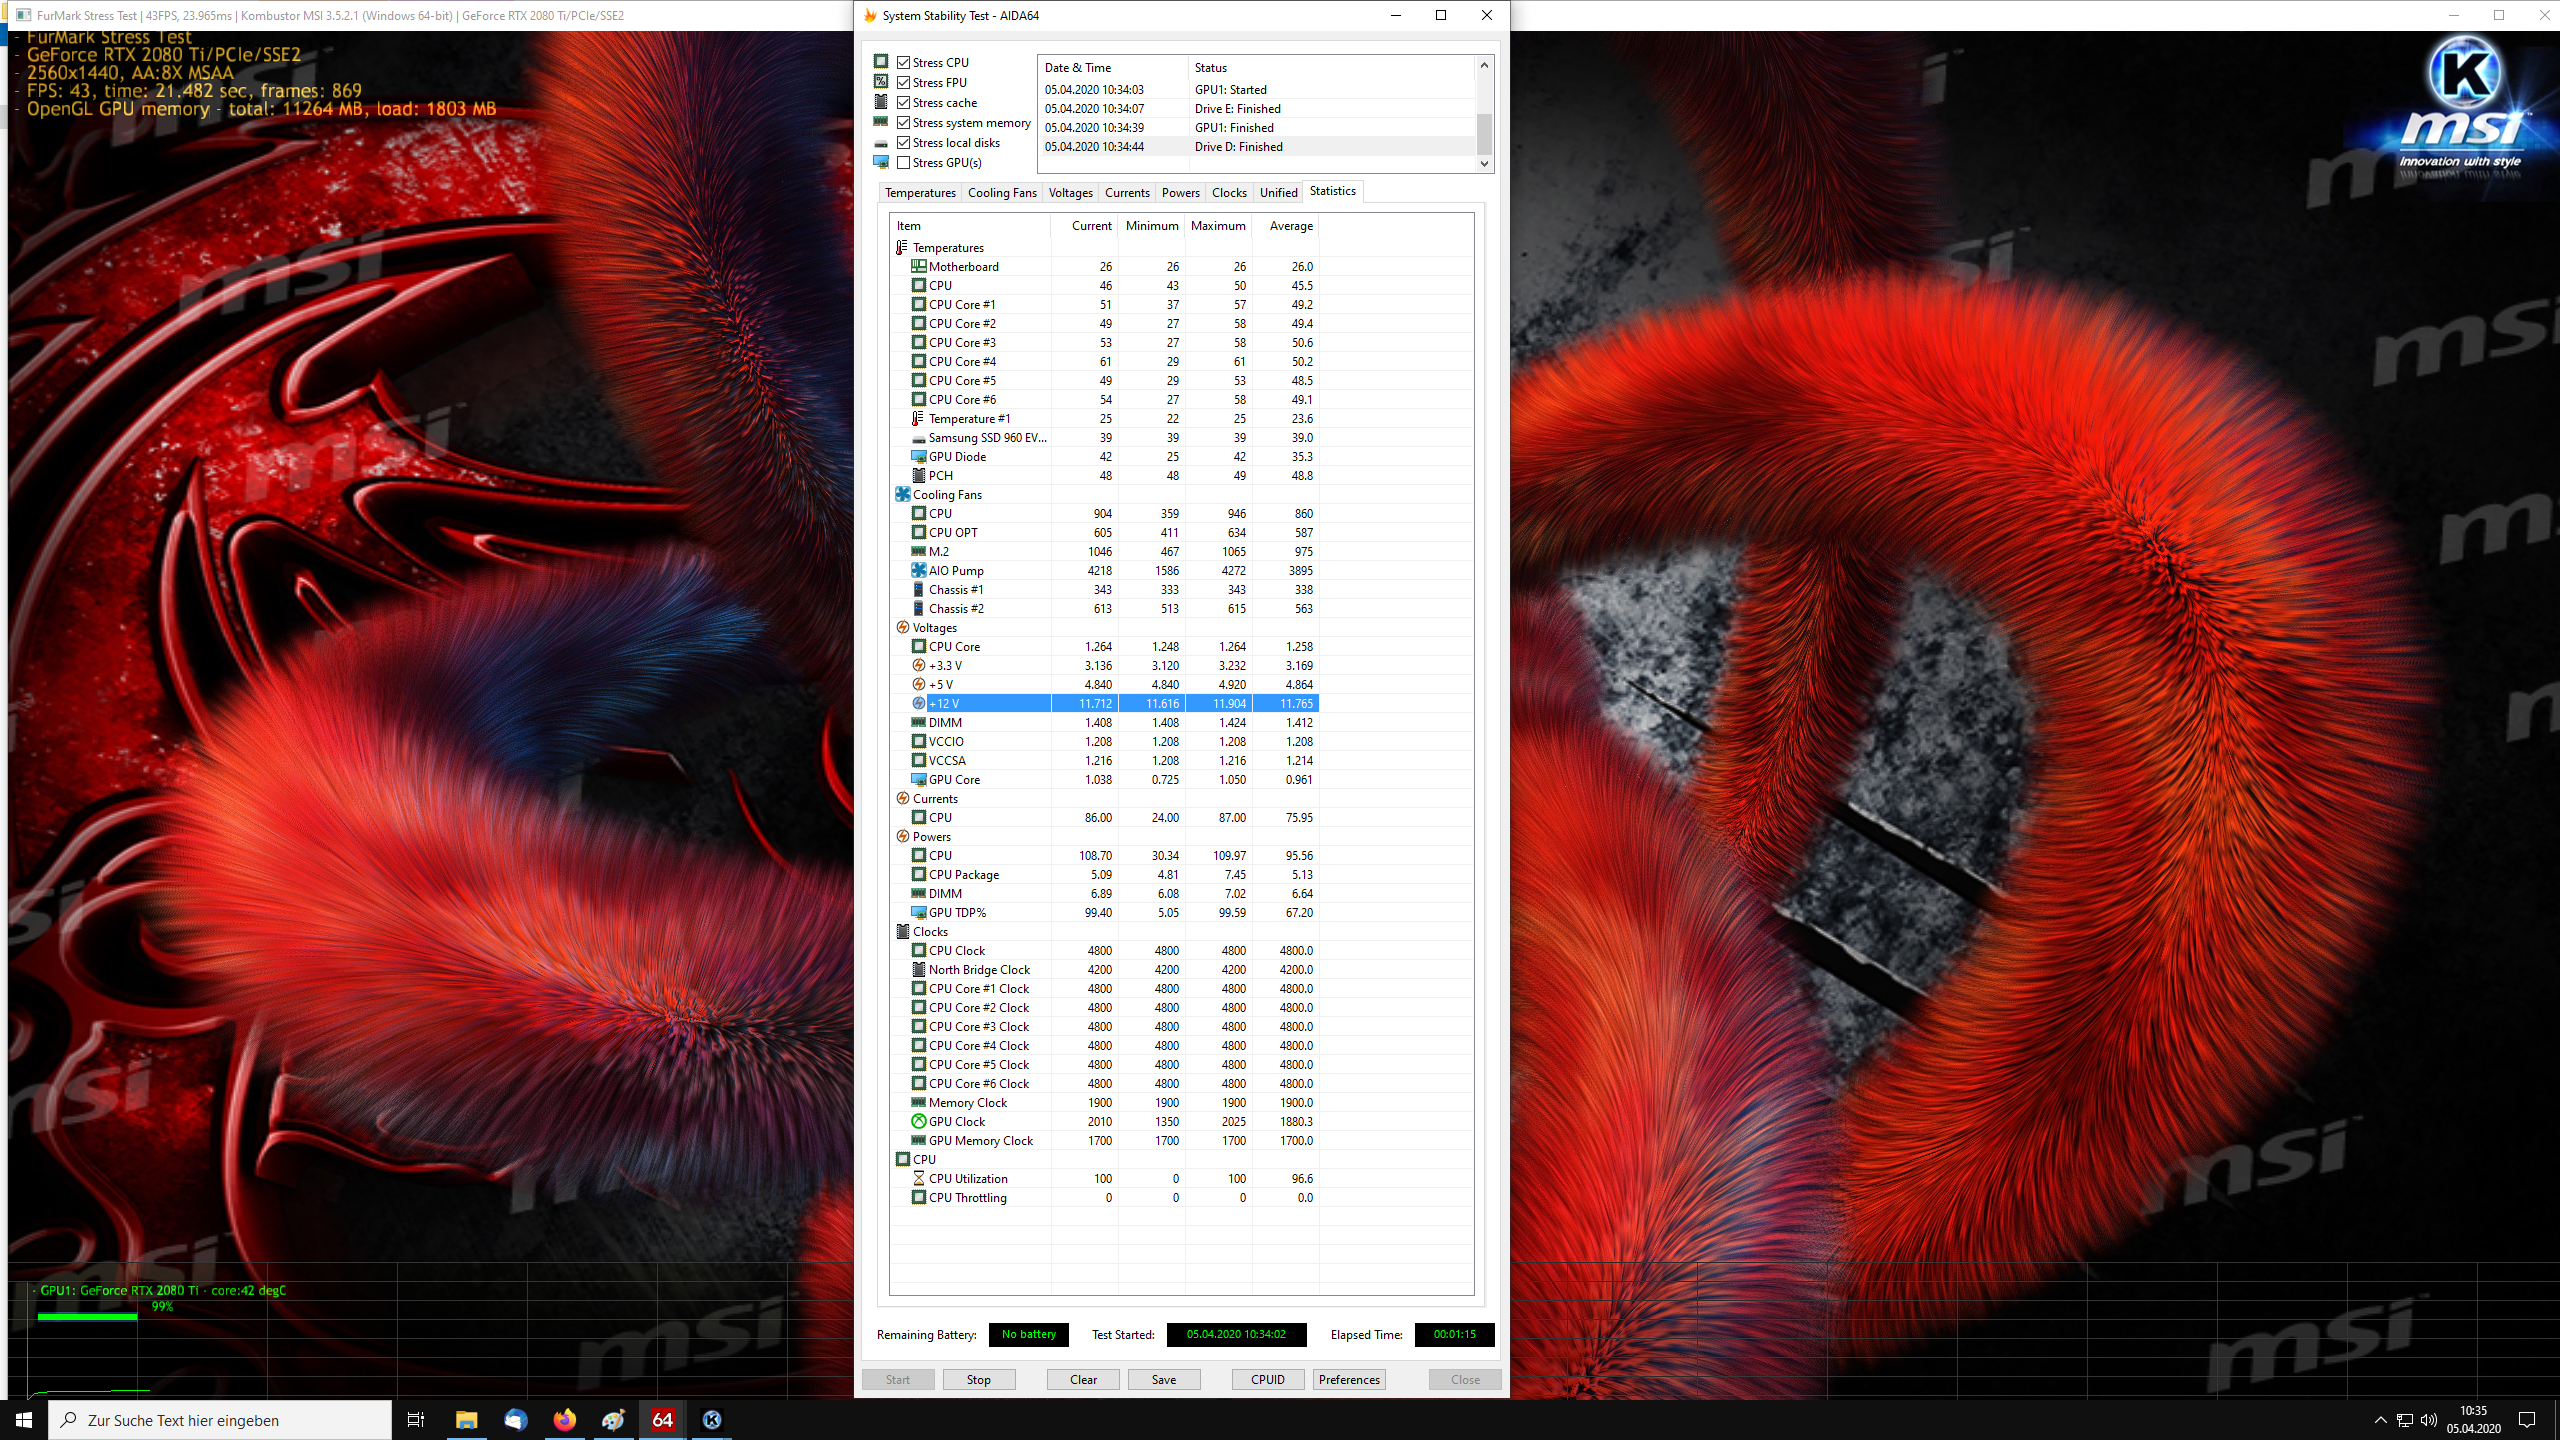Open File Explorer from taskbar
The height and width of the screenshot is (1440, 2560).
(x=466, y=1419)
